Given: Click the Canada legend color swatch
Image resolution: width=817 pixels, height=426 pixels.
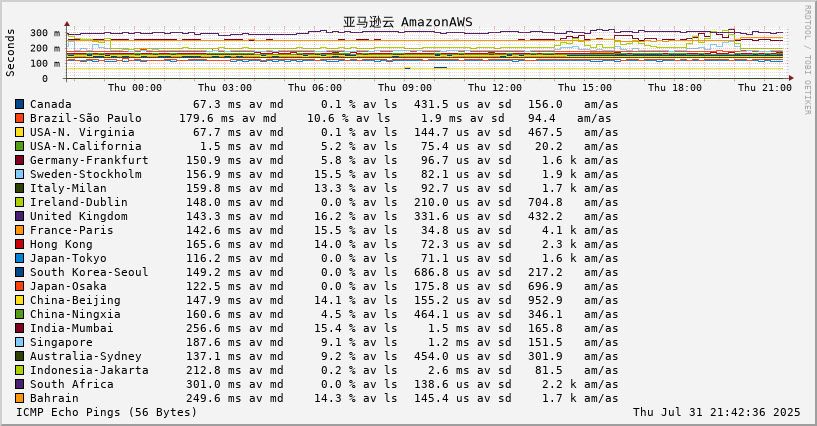Looking at the screenshot, I should coord(19,104).
